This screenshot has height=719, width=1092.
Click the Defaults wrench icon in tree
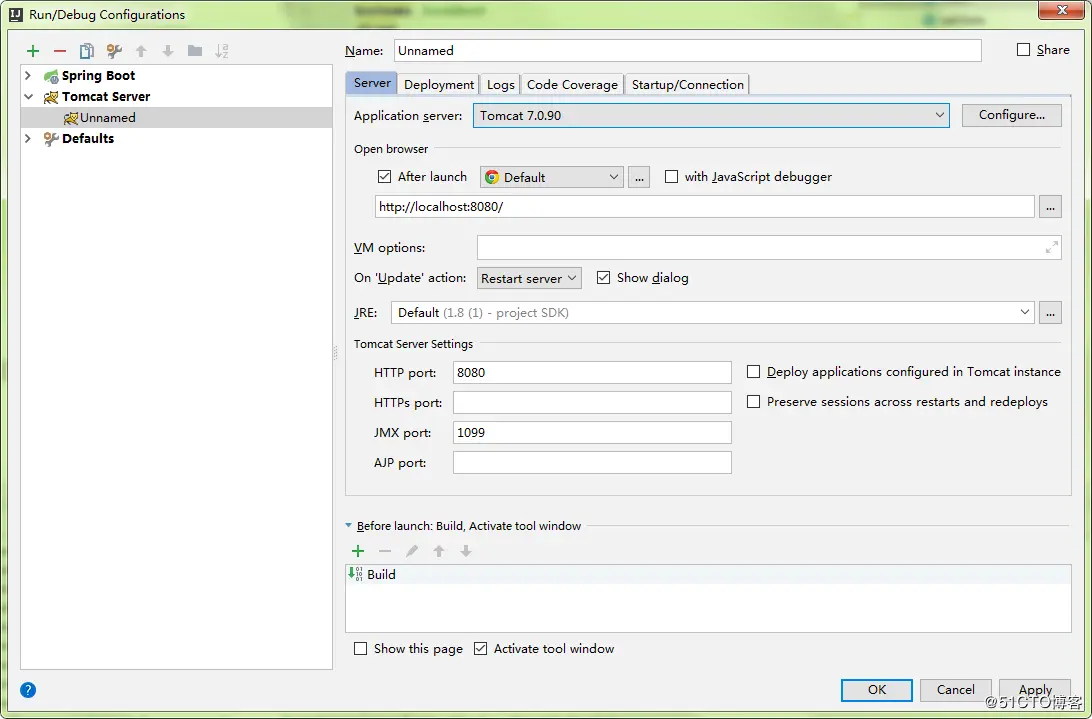51,139
